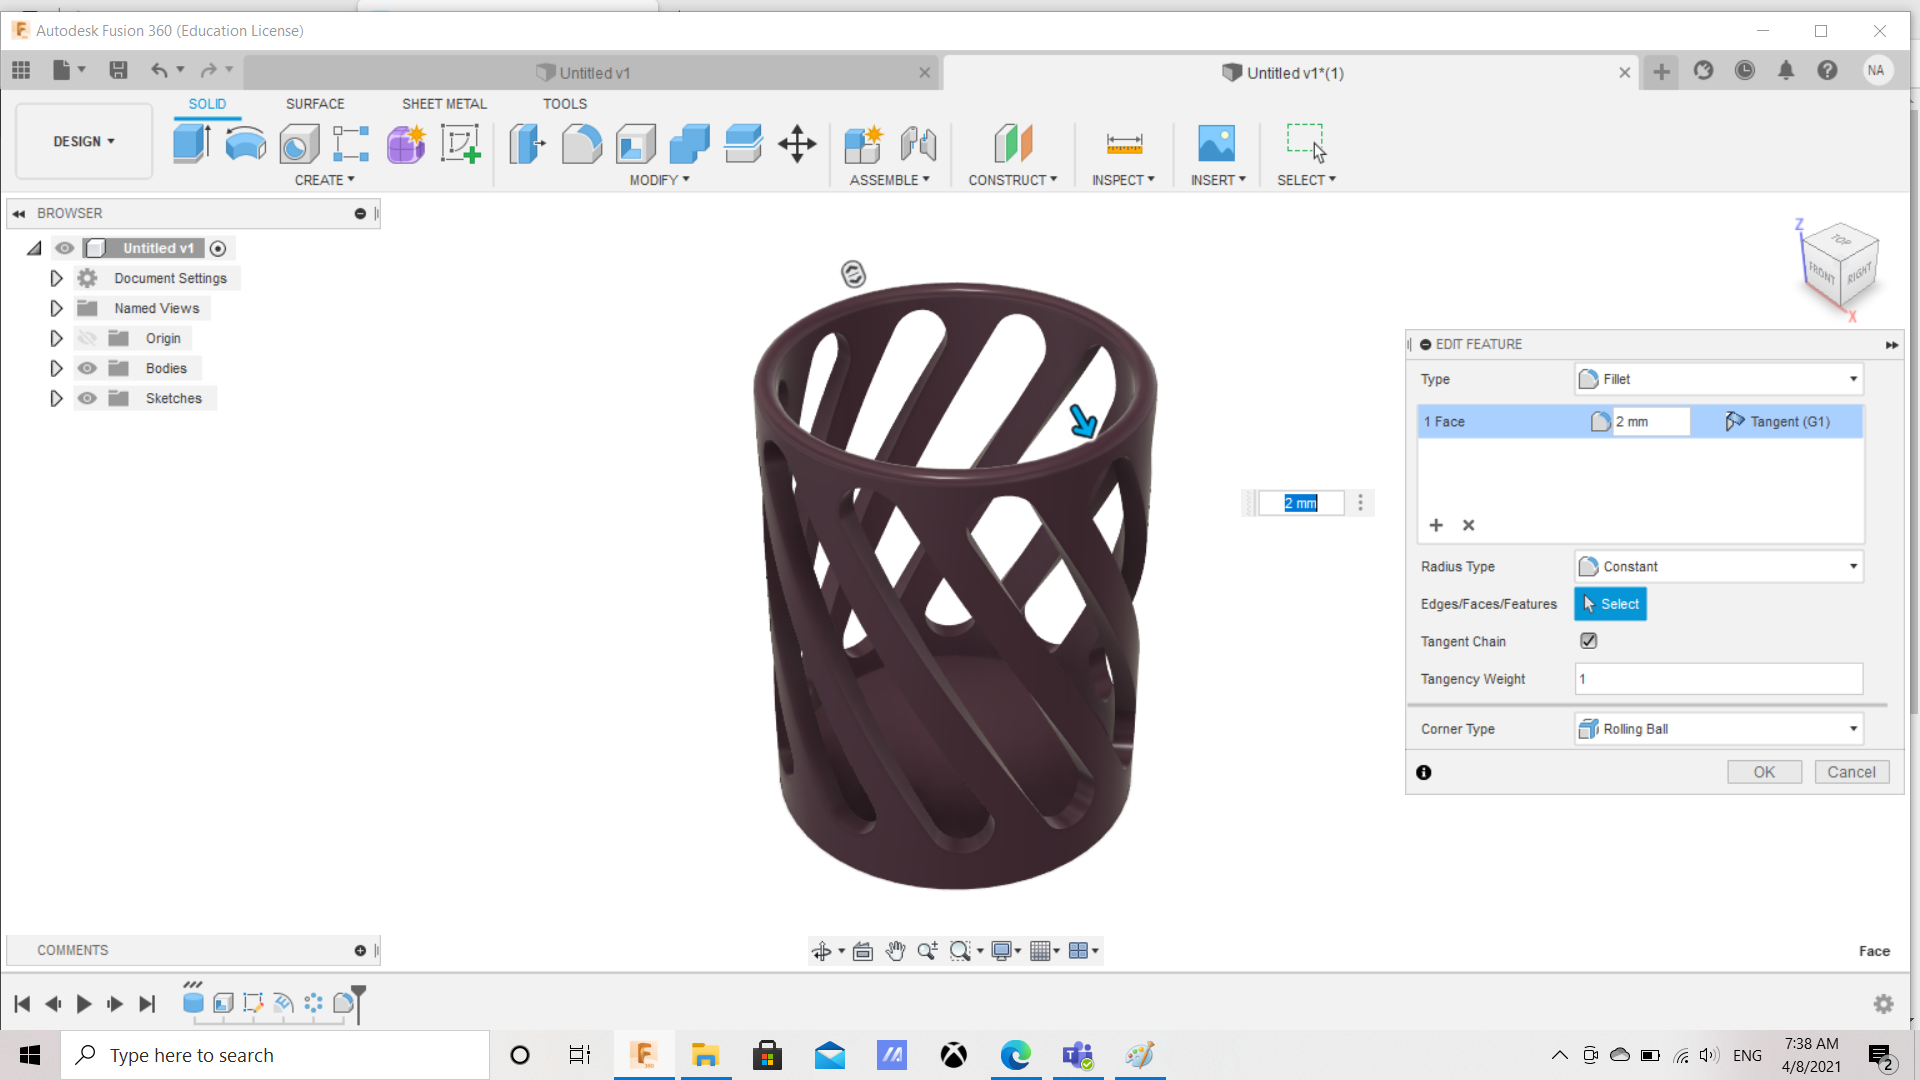Open the Radius Type Constant dropdown
1920x1080 pixels.
coord(1718,566)
